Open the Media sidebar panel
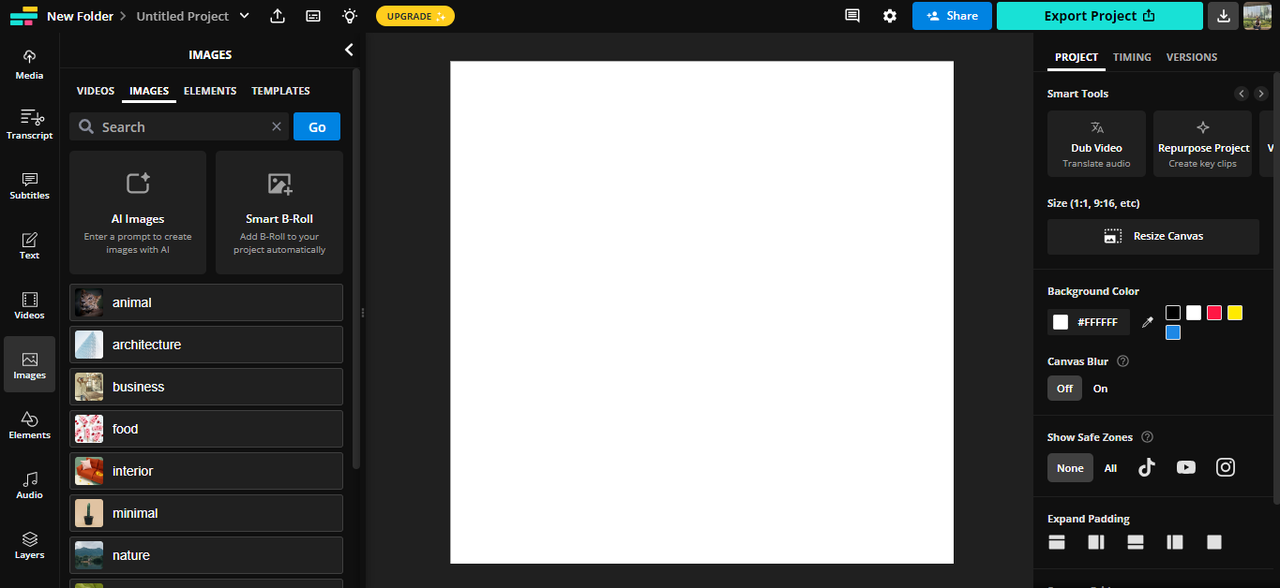1280x588 pixels. 29,64
